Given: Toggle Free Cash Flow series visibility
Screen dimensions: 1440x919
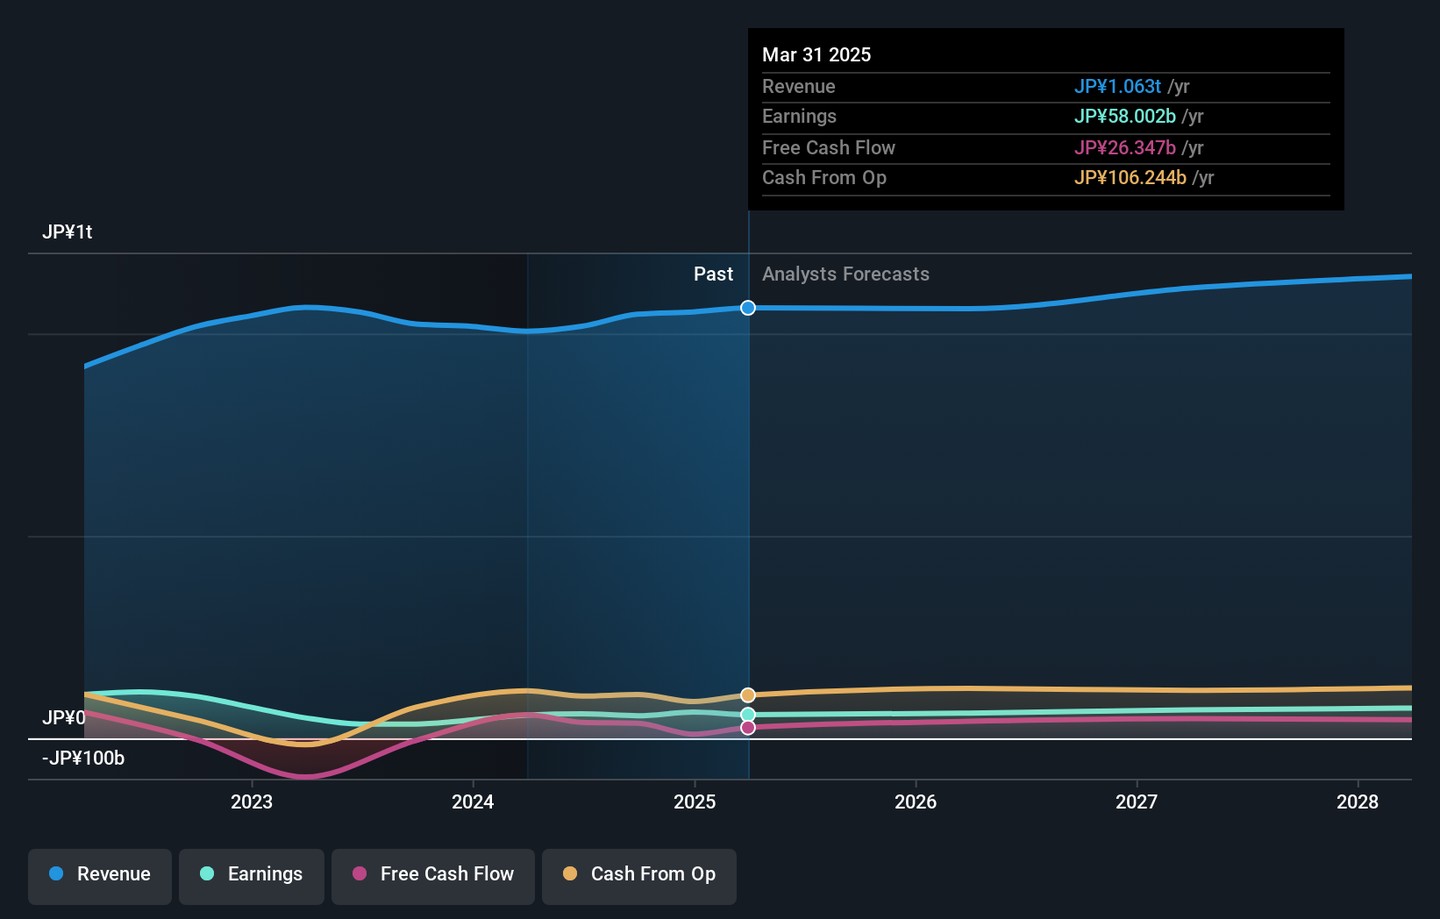Looking at the screenshot, I should pyautogui.click(x=434, y=875).
